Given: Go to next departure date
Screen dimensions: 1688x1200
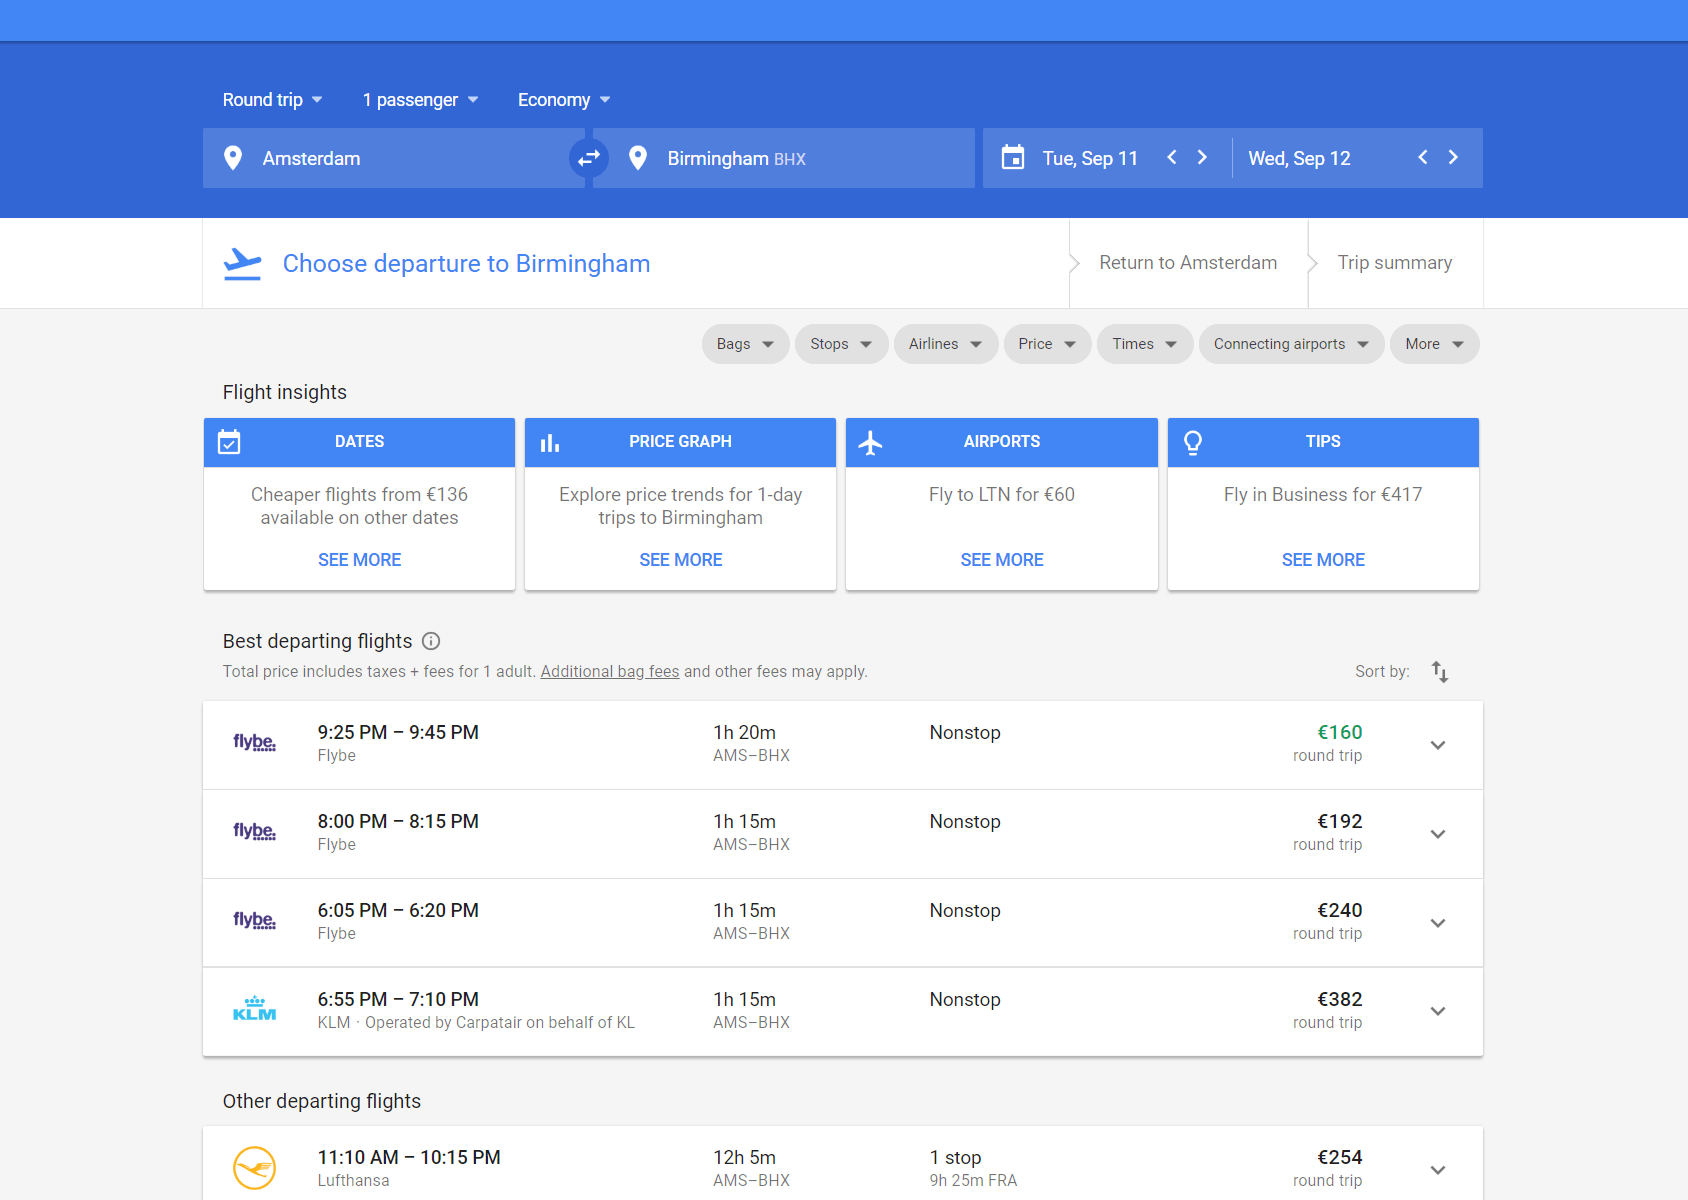Looking at the screenshot, I should [1202, 158].
